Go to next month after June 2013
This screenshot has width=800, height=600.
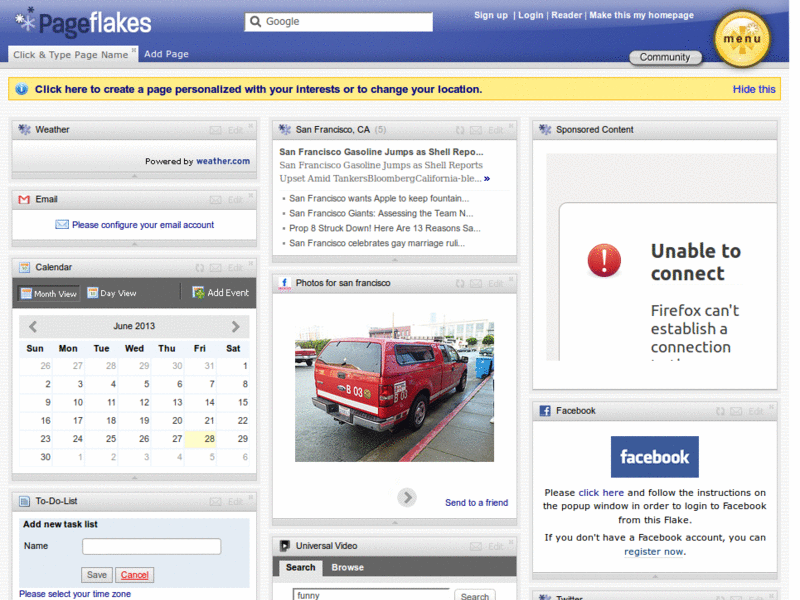click(x=235, y=326)
